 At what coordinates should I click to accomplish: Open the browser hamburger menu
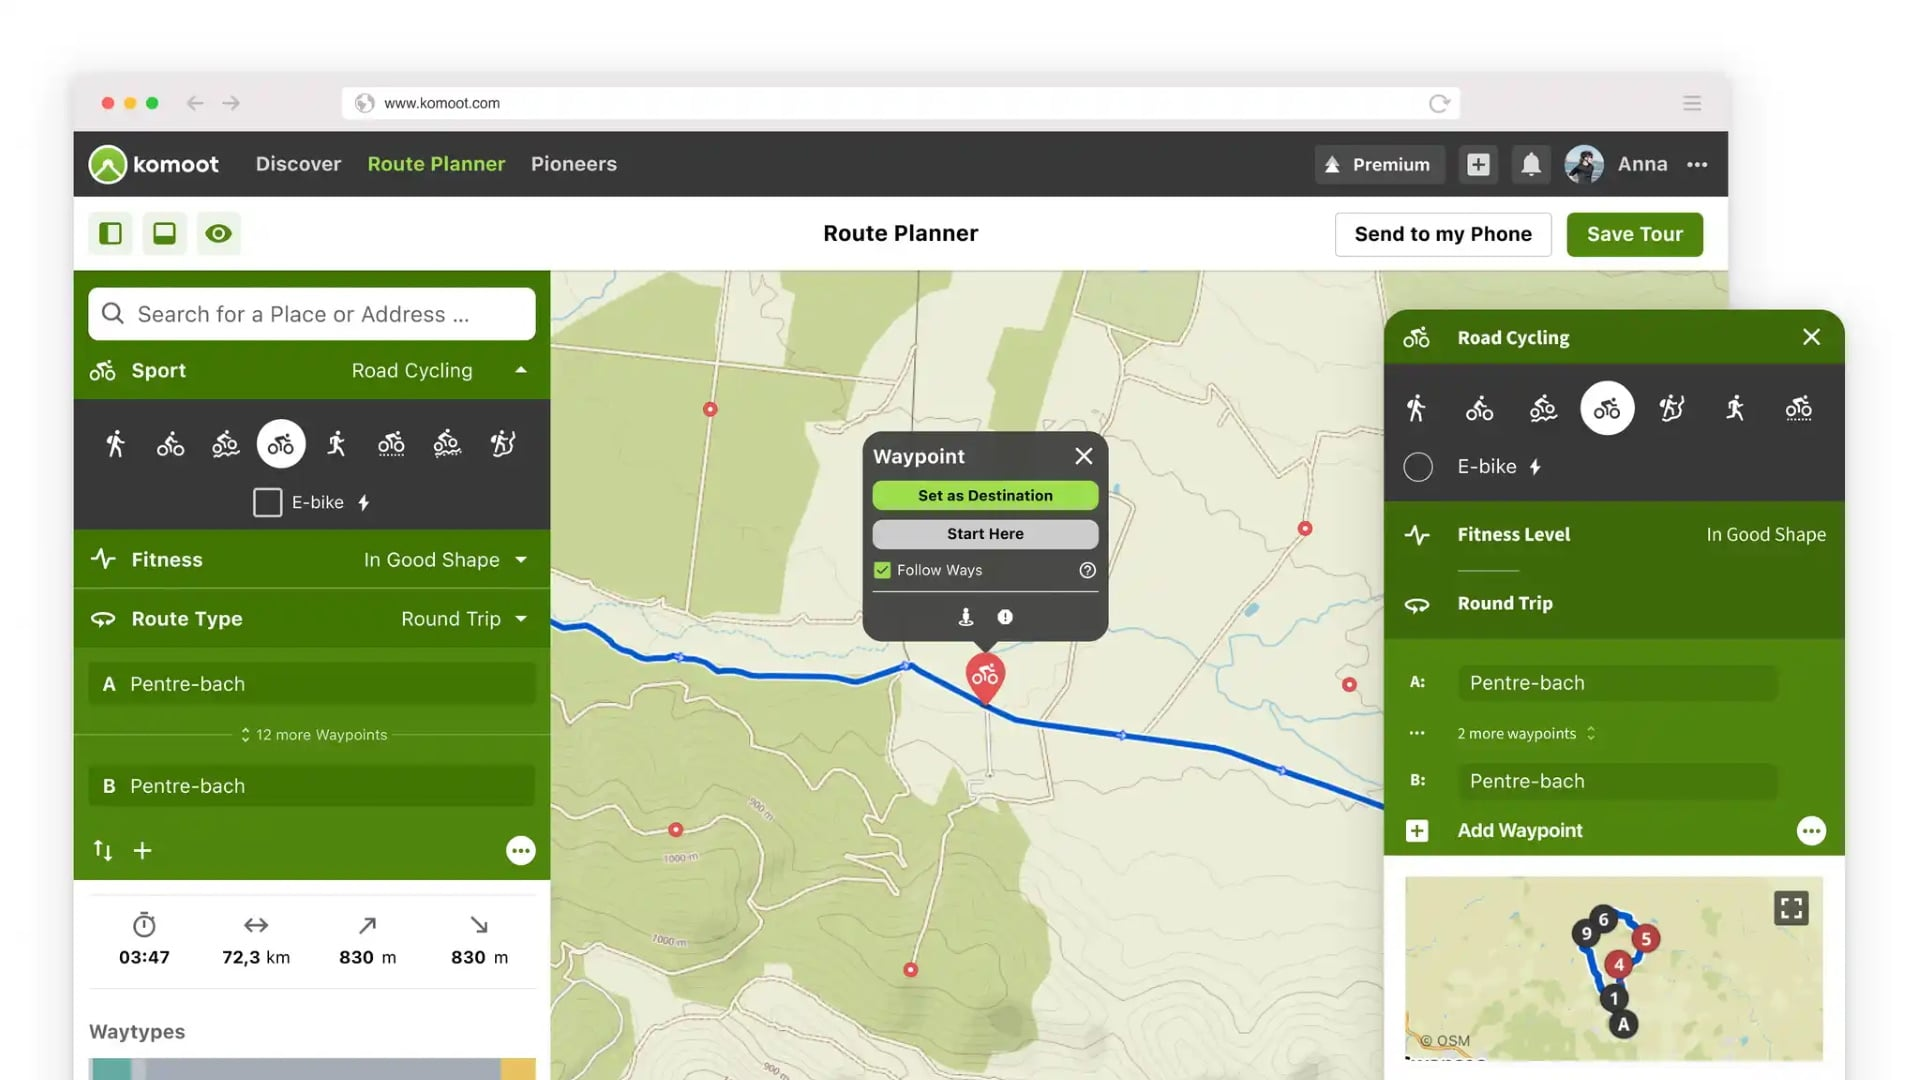[1692, 103]
